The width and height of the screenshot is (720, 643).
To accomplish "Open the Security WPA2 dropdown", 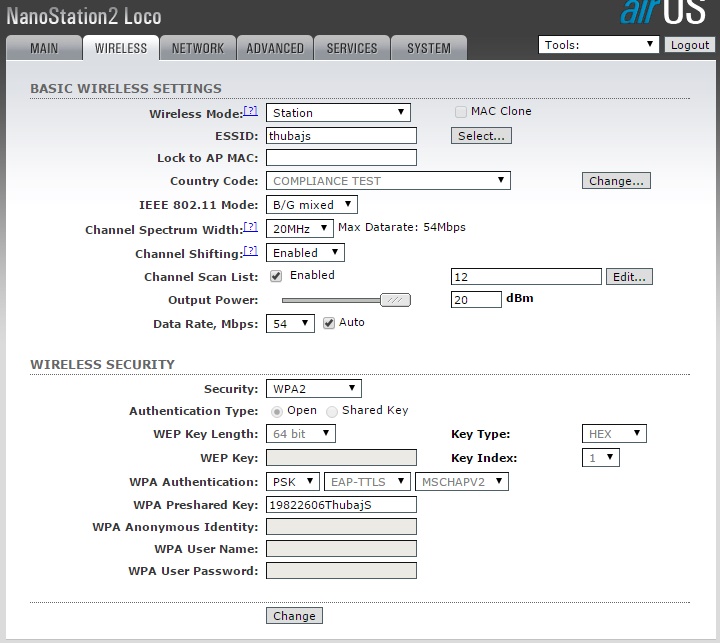I will [313, 388].
